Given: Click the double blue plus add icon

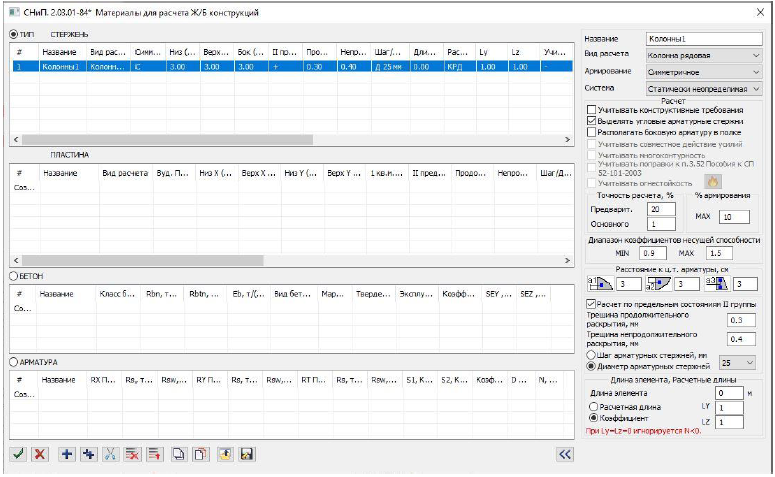Looking at the screenshot, I should click(x=89, y=454).
